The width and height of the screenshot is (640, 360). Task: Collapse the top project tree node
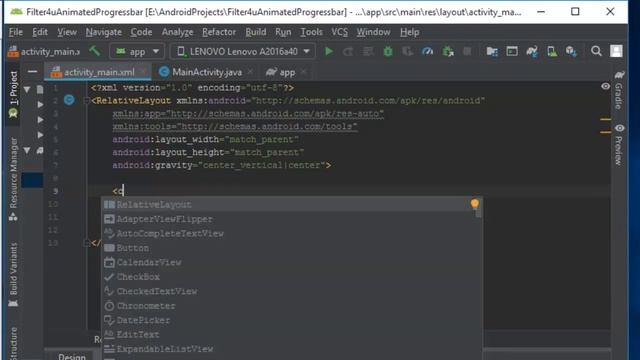pyautogui.click(x=27, y=89)
